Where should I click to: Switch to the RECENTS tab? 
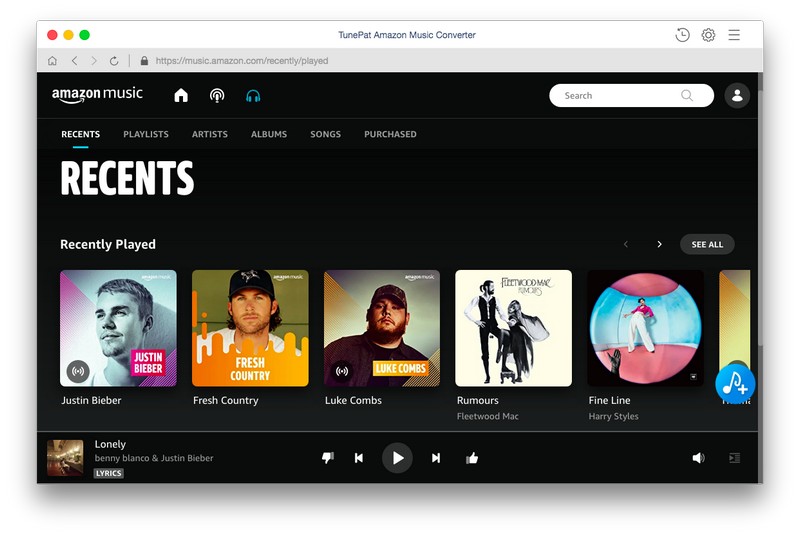pos(81,134)
